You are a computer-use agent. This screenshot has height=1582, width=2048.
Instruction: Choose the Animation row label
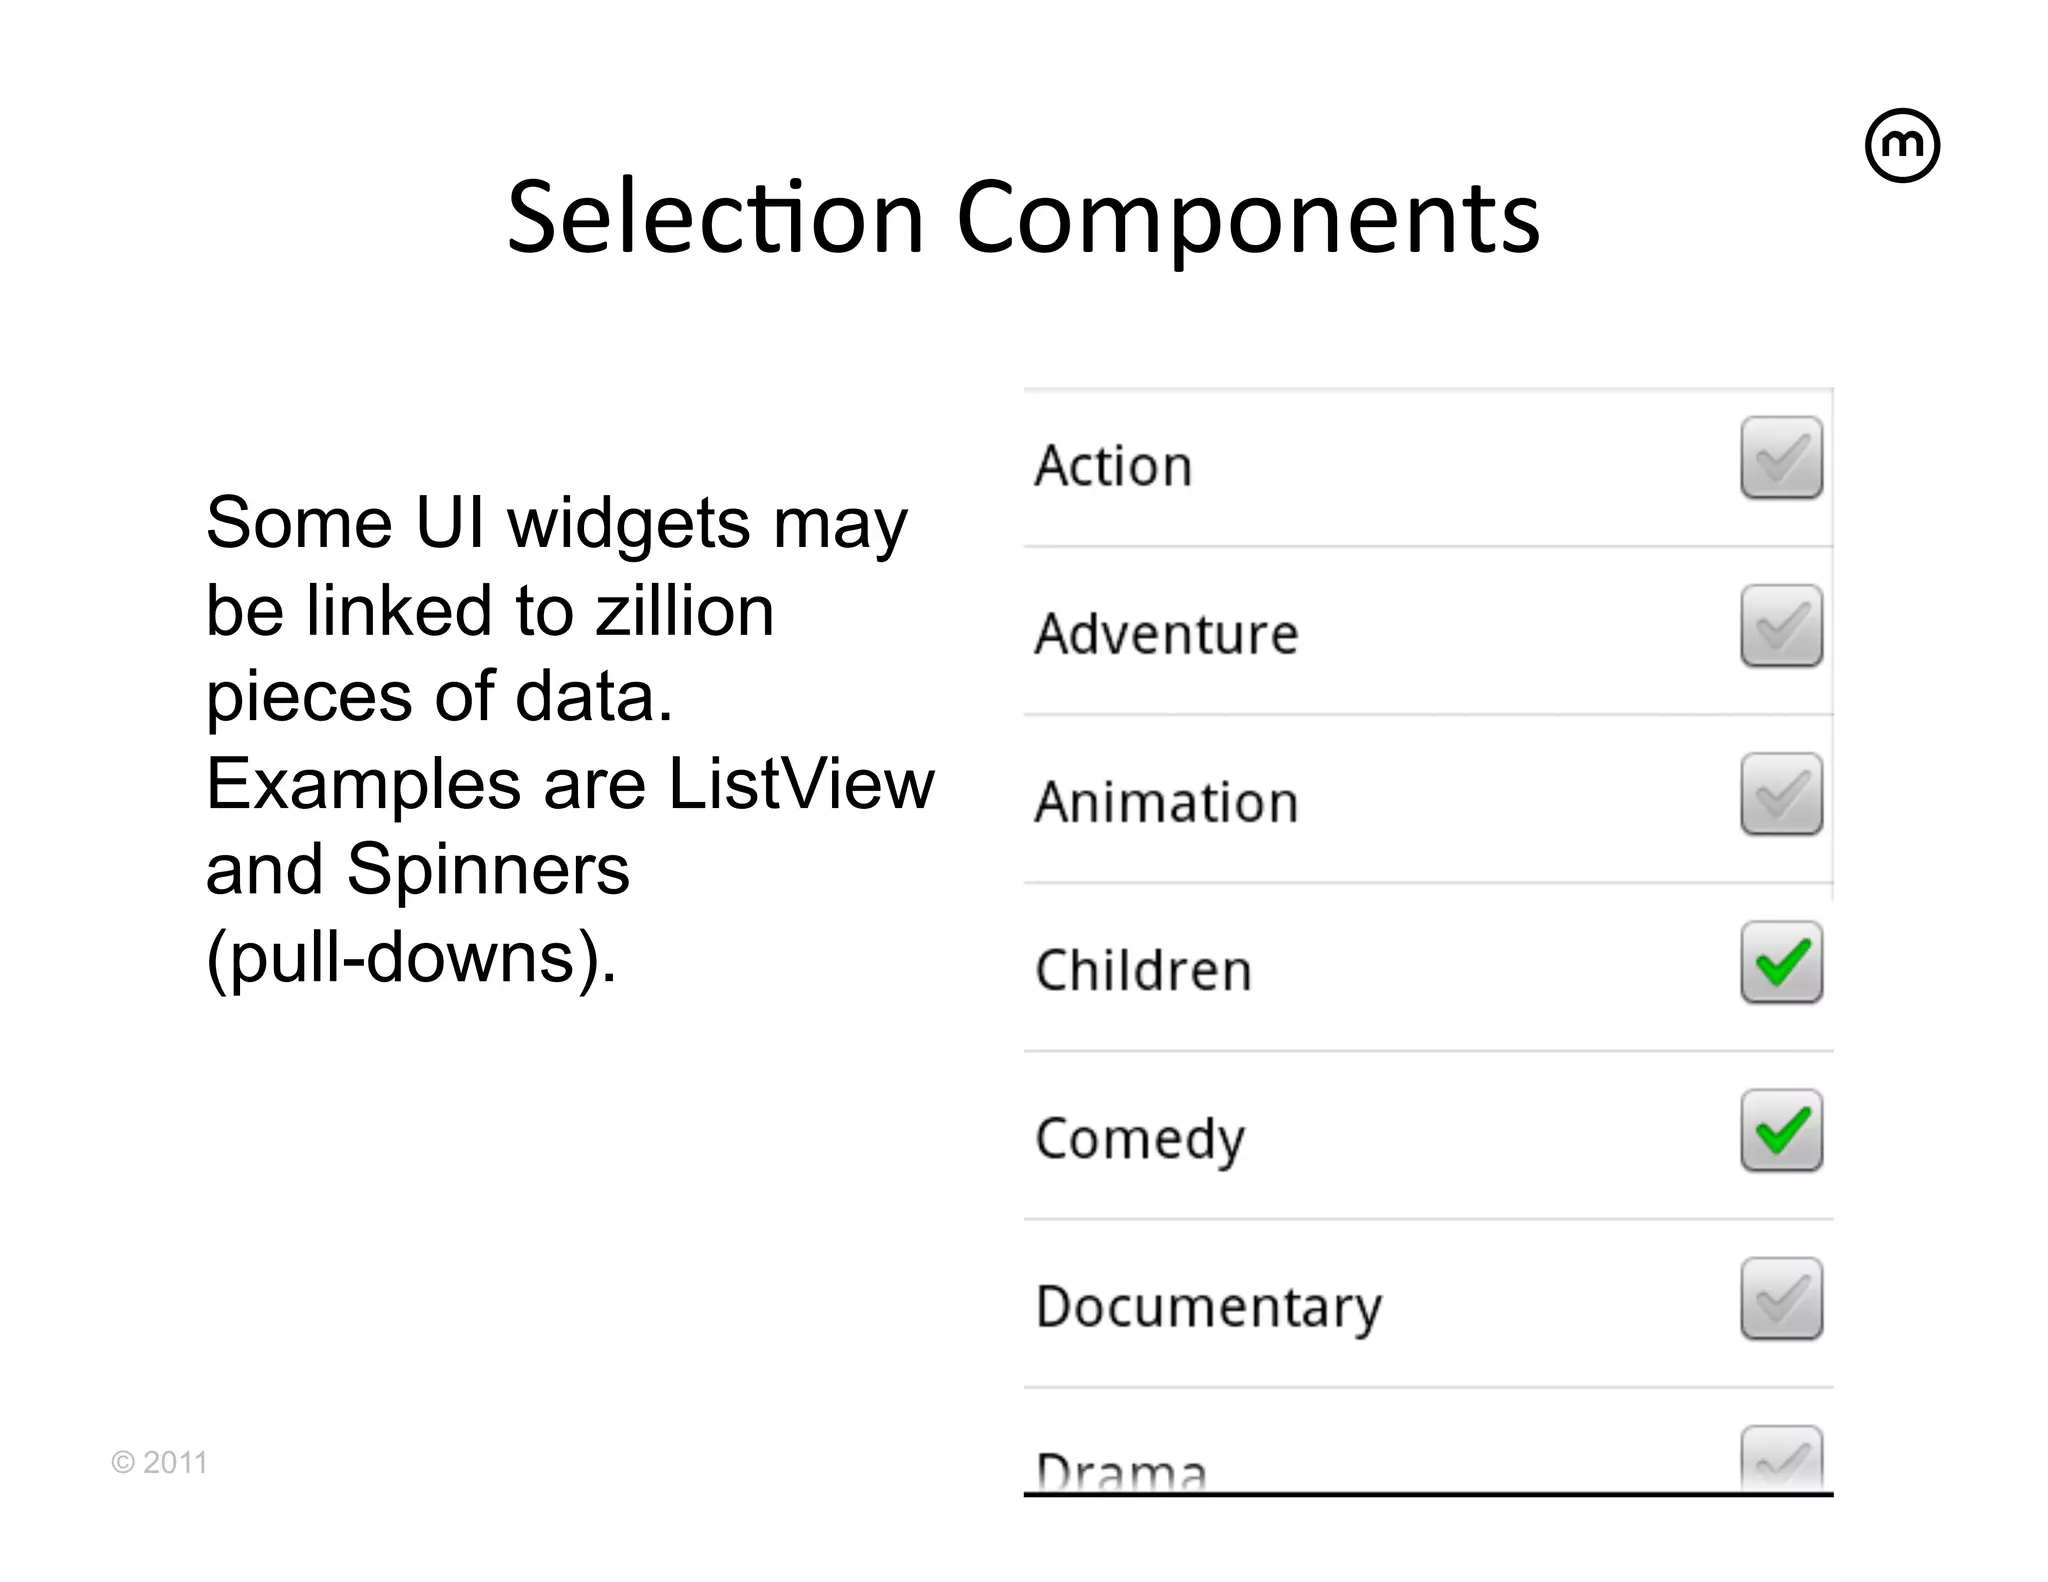[x=1166, y=802]
